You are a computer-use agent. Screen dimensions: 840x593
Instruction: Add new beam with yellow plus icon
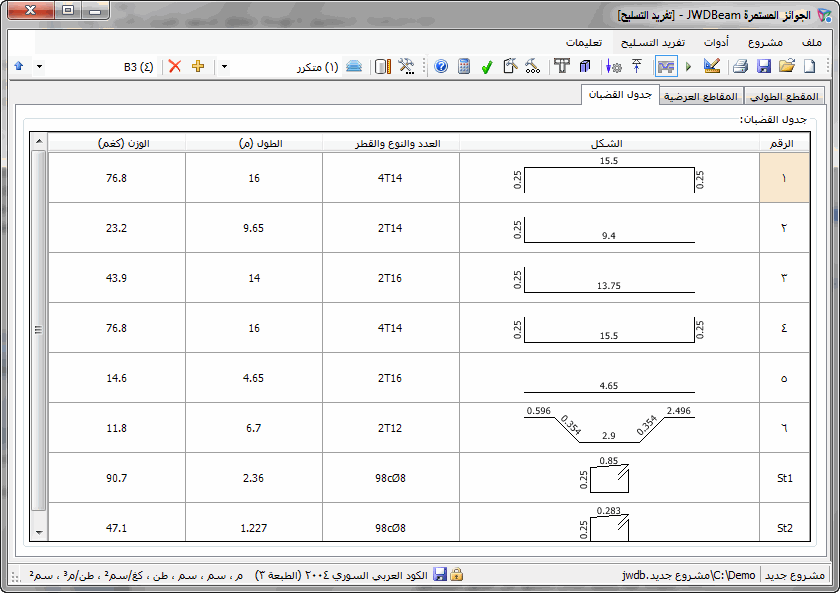pyautogui.click(x=198, y=66)
